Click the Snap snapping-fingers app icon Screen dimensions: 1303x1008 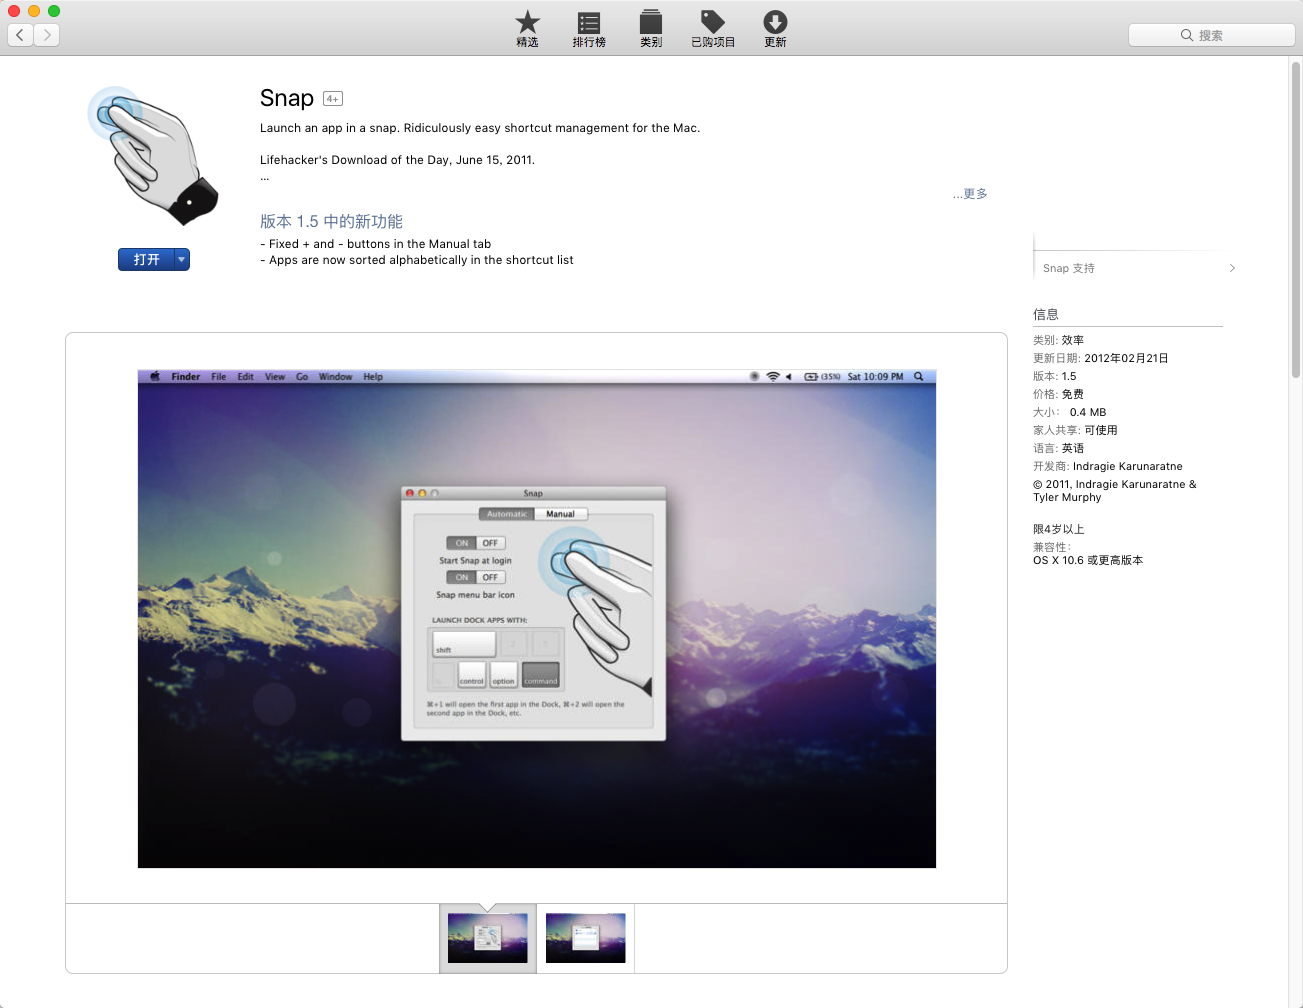click(x=153, y=155)
